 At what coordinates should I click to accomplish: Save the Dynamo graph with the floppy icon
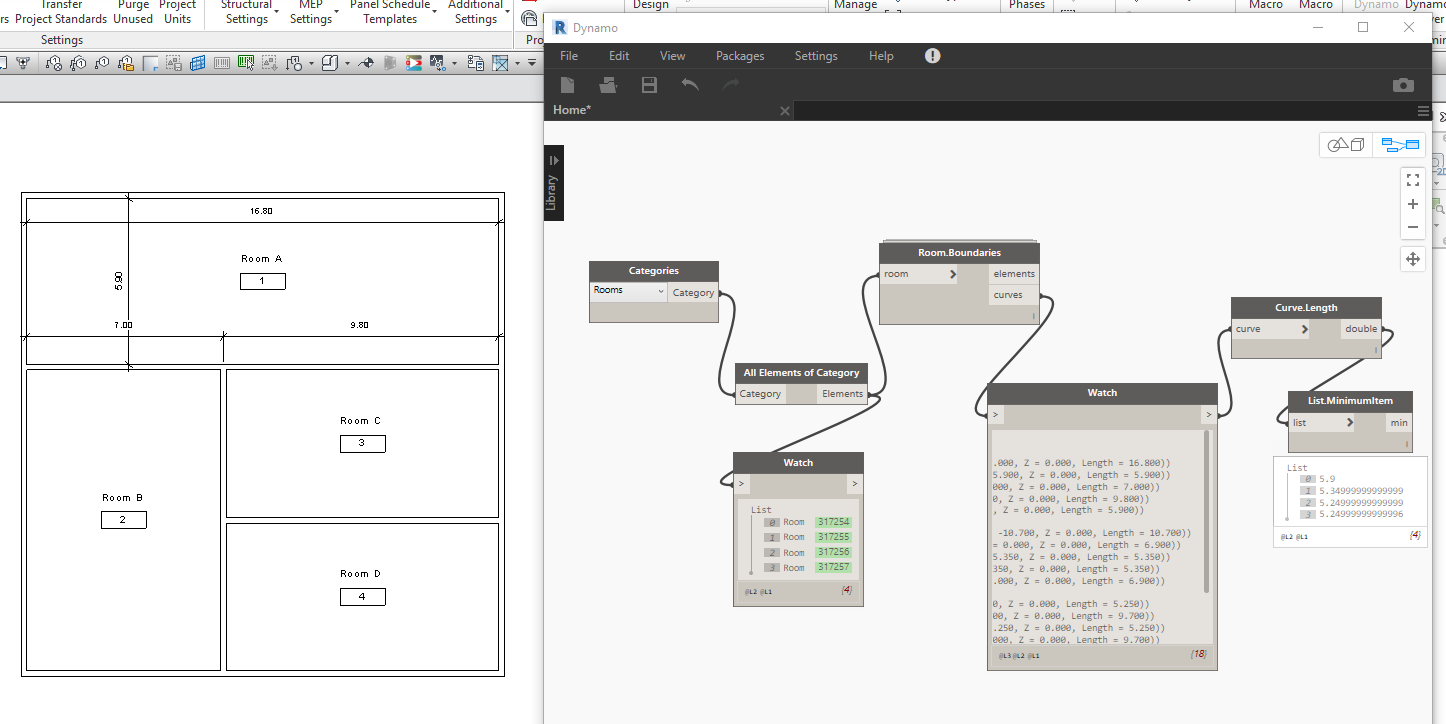click(x=649, y=85)
